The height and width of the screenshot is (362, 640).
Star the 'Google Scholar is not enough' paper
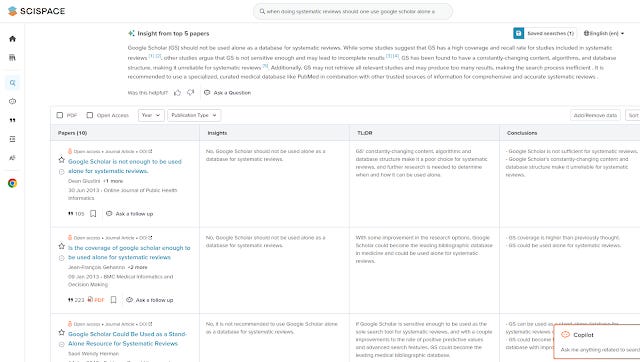(x=62, y=160)
